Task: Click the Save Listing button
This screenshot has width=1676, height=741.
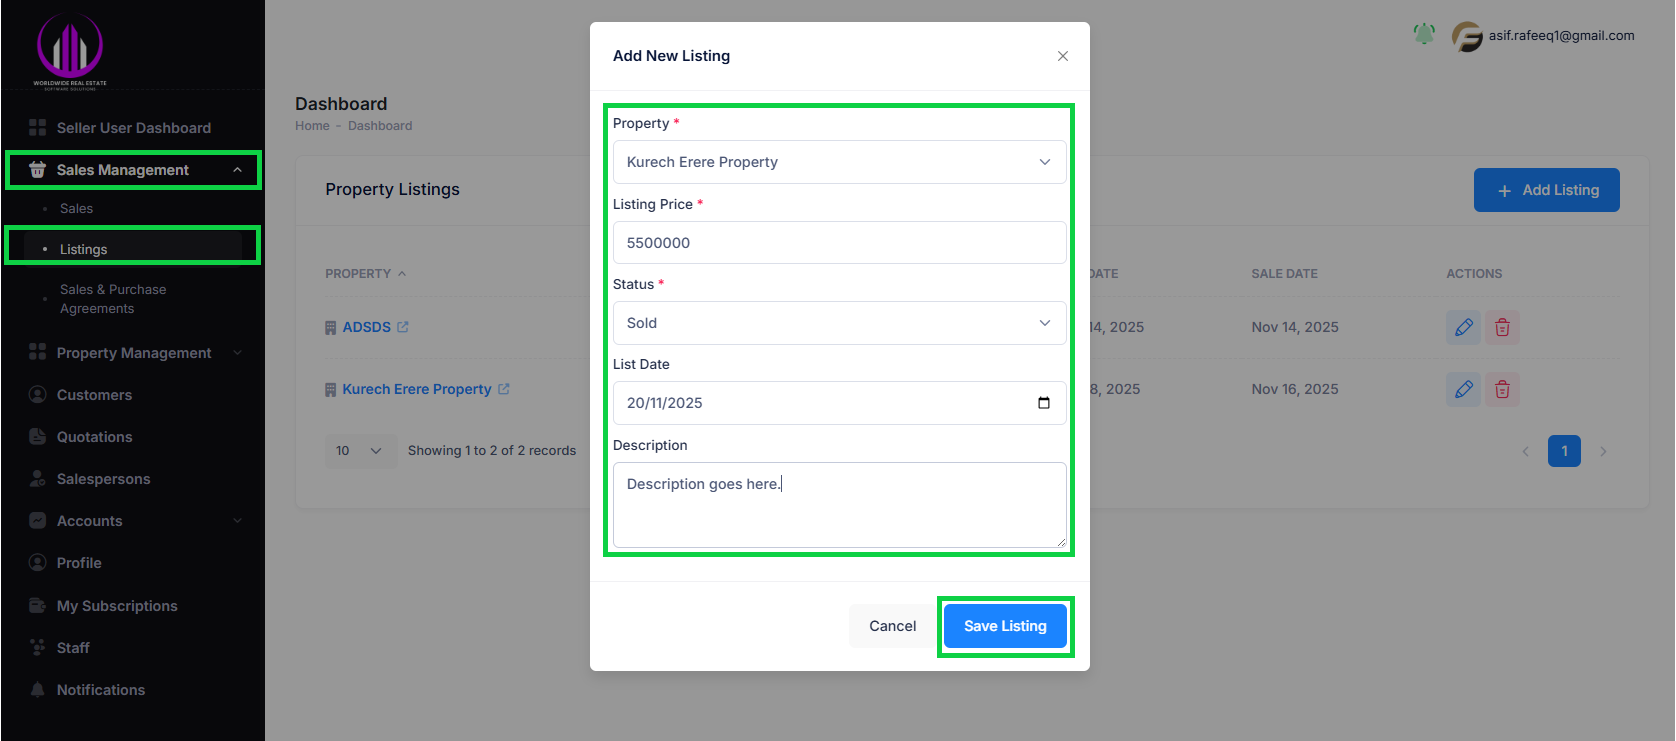Action: 1005,625
